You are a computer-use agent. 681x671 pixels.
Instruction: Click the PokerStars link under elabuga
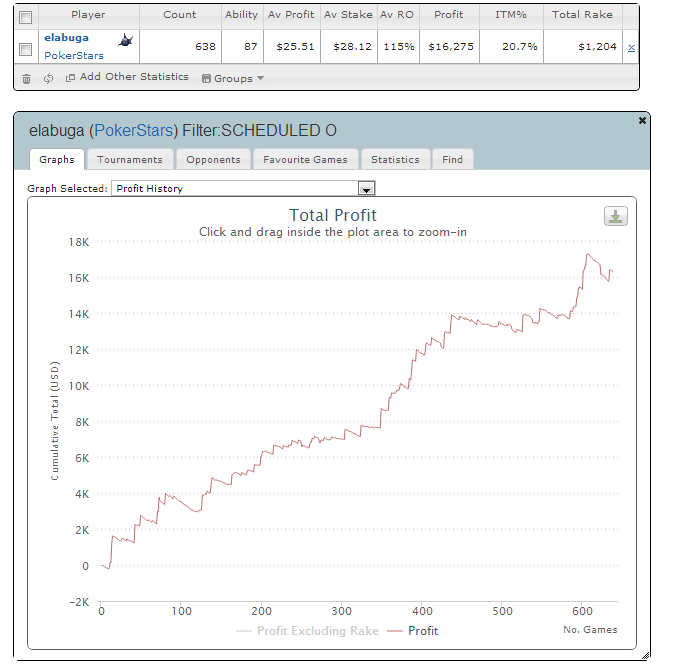point(74,56)
